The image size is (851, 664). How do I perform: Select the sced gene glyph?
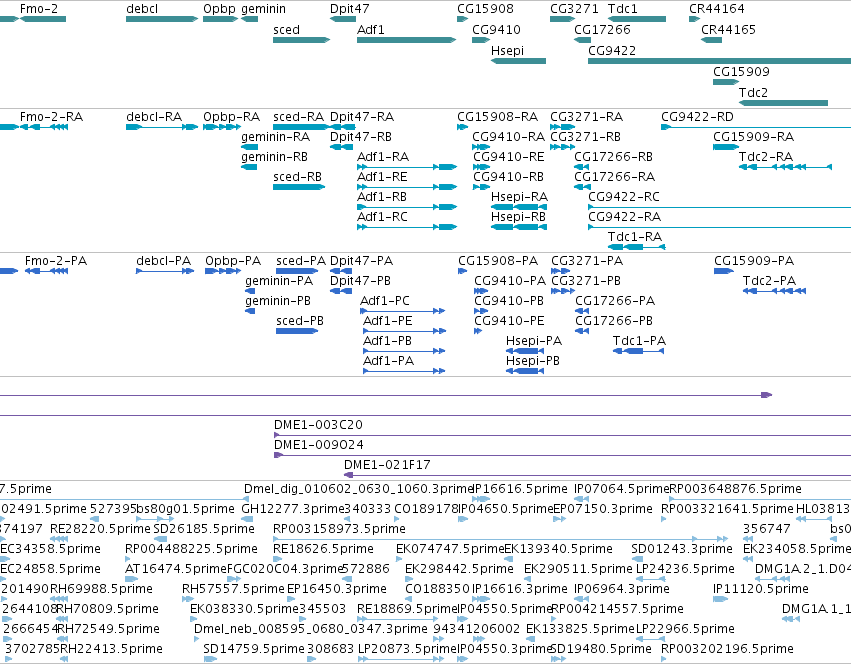[x=301, y=40]
